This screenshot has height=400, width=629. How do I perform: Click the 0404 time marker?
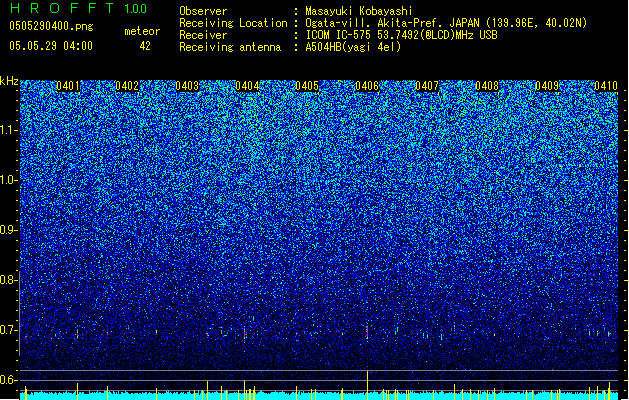(x=247, y=86)
